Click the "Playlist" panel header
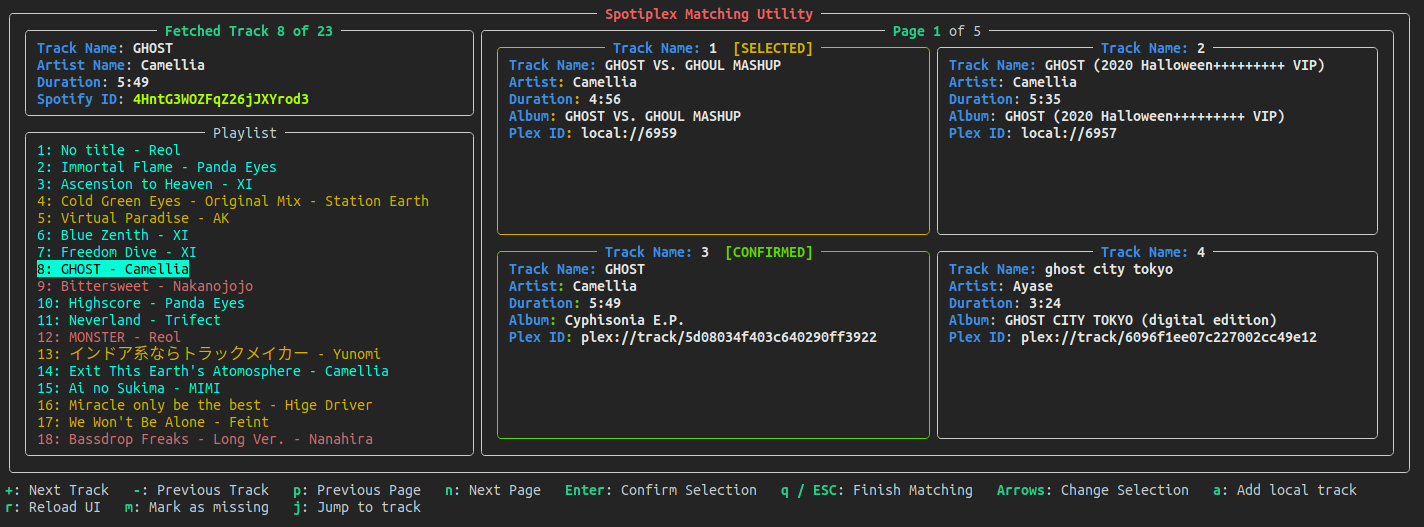The width and height of the screenshot is (1424, 527). [x=245, y=133]
